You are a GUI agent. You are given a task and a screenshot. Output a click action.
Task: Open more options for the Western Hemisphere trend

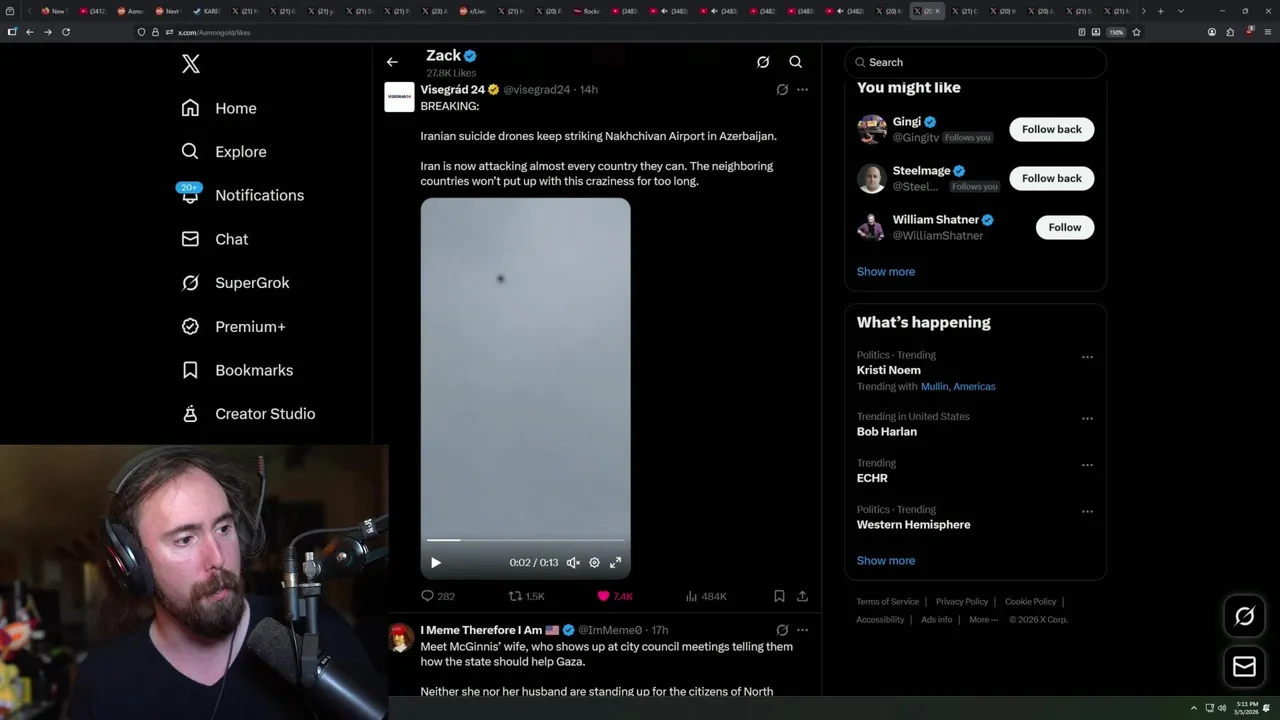(1087, 512)
